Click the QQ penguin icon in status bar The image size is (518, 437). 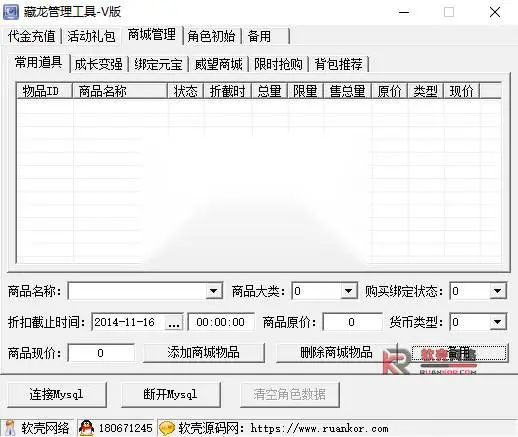87,428
